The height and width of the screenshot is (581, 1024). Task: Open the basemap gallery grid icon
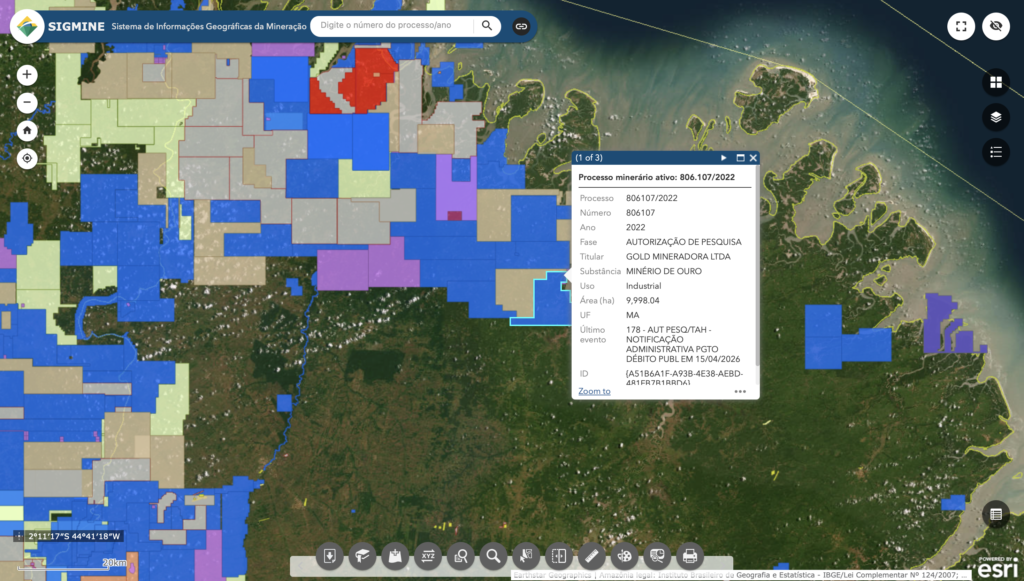click(x=996, y=82)
